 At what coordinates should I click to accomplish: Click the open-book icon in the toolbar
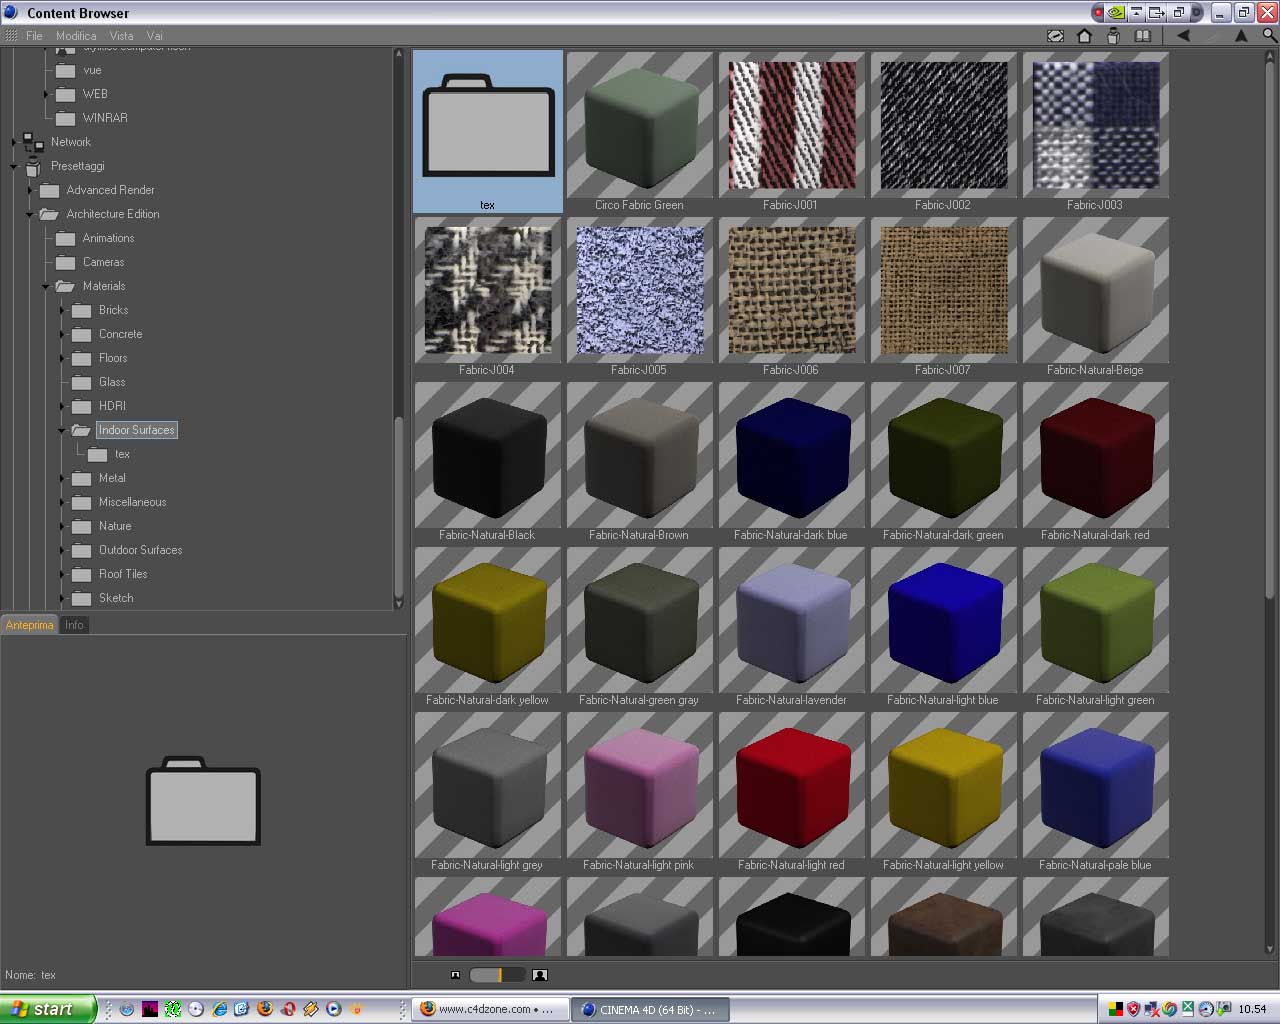click(x=1143, y=36)
